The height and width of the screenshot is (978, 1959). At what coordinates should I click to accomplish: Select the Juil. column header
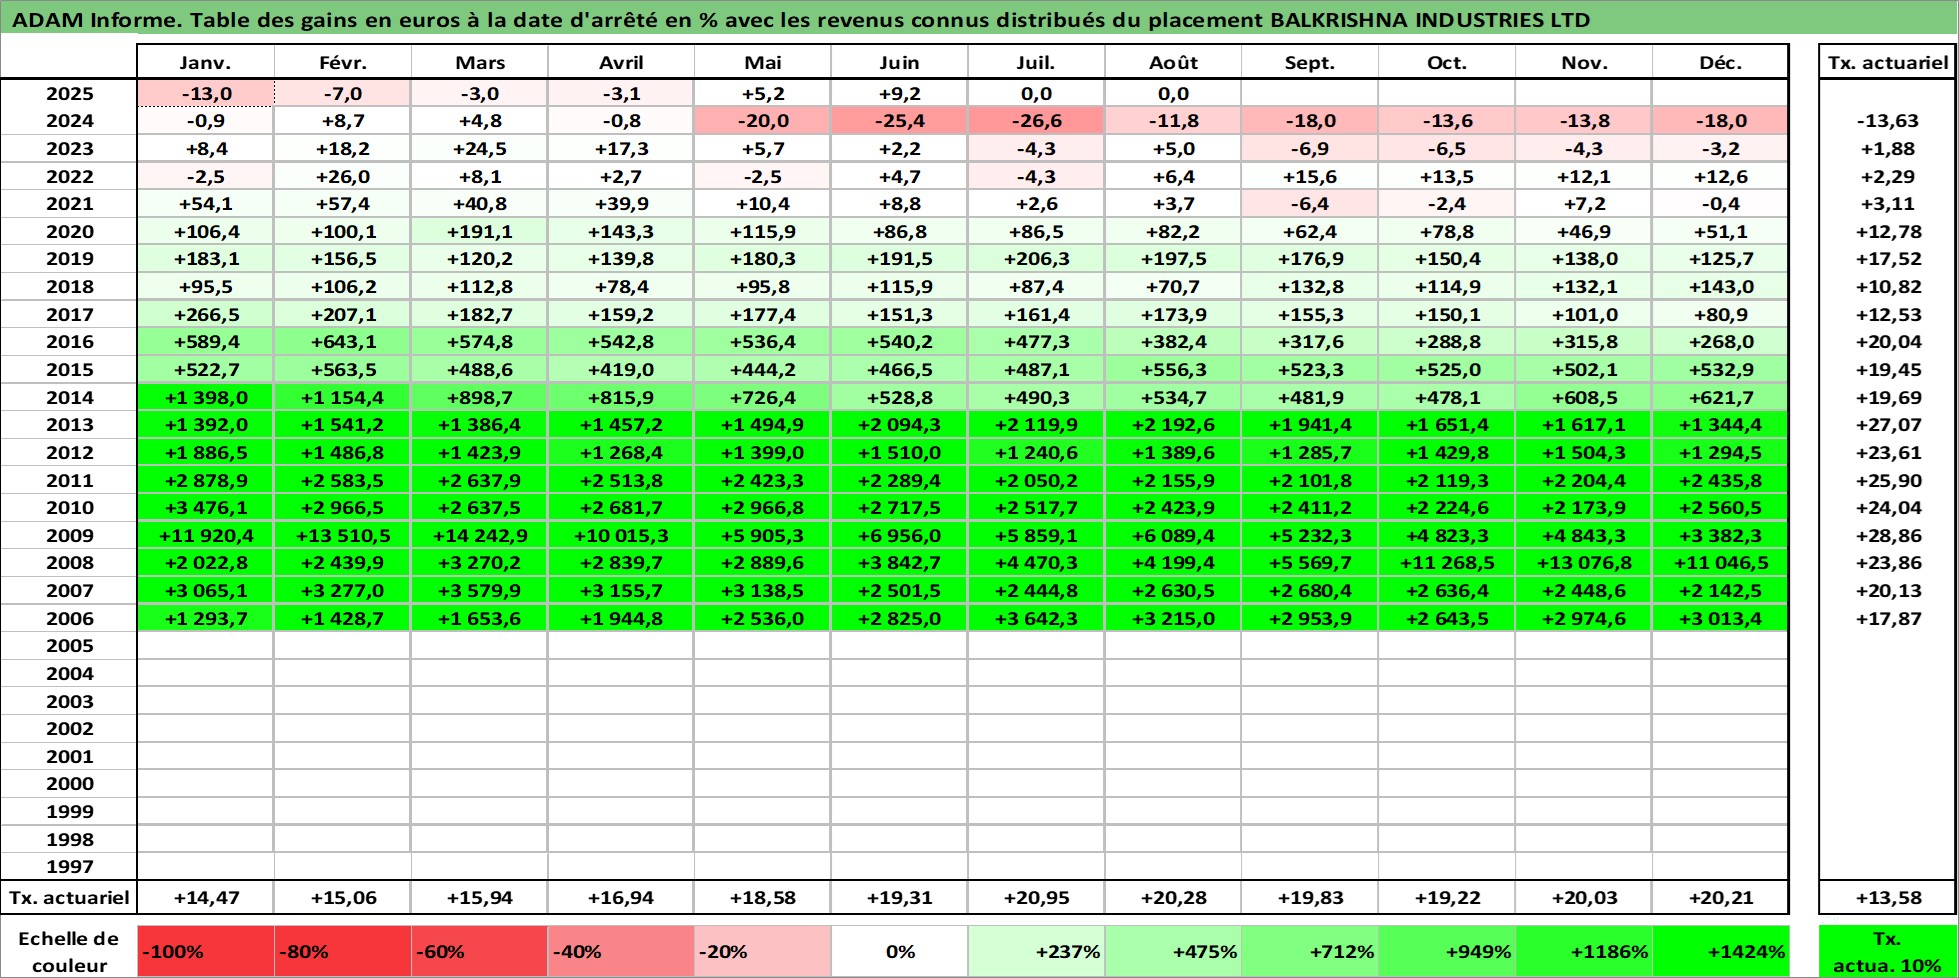1036,62
